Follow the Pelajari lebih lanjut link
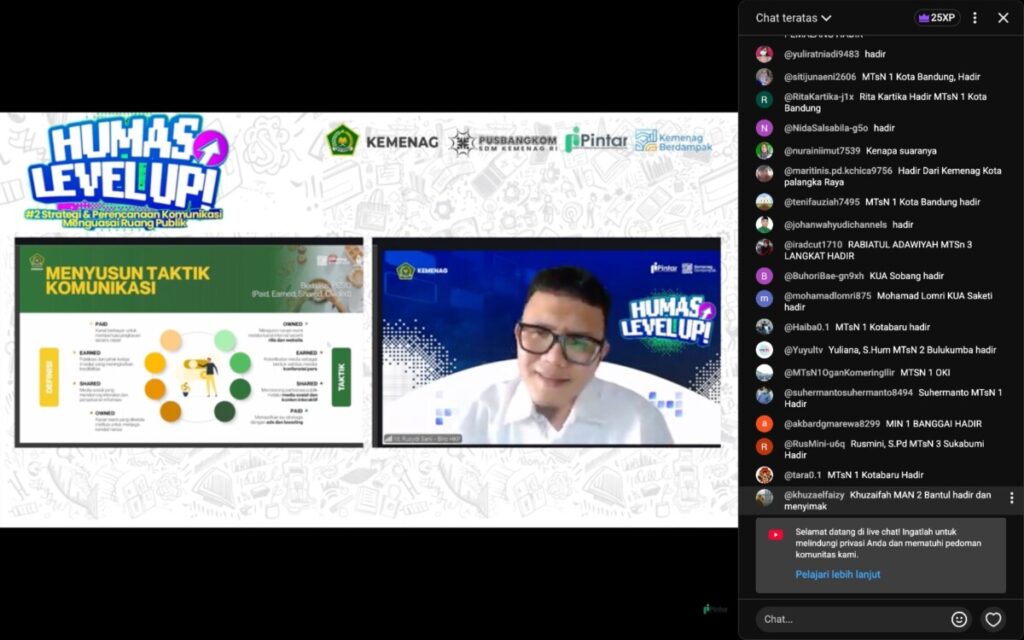This screenshot has width=1024, height=640. (838, 575)
